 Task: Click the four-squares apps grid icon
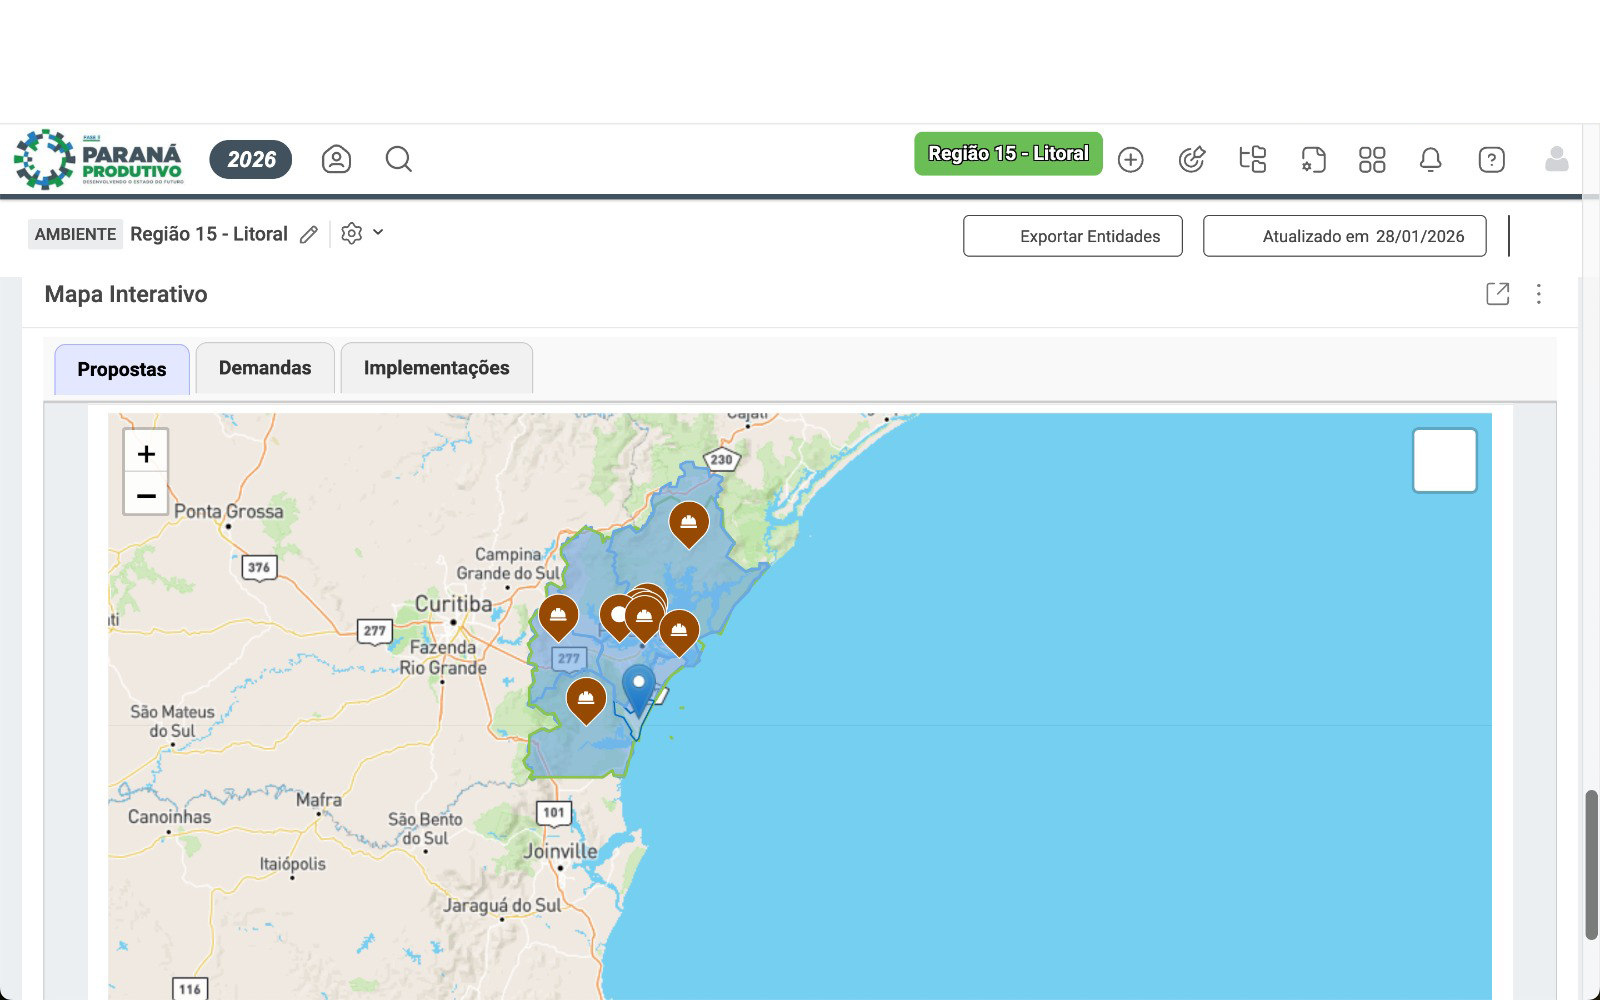point(1371,160)
